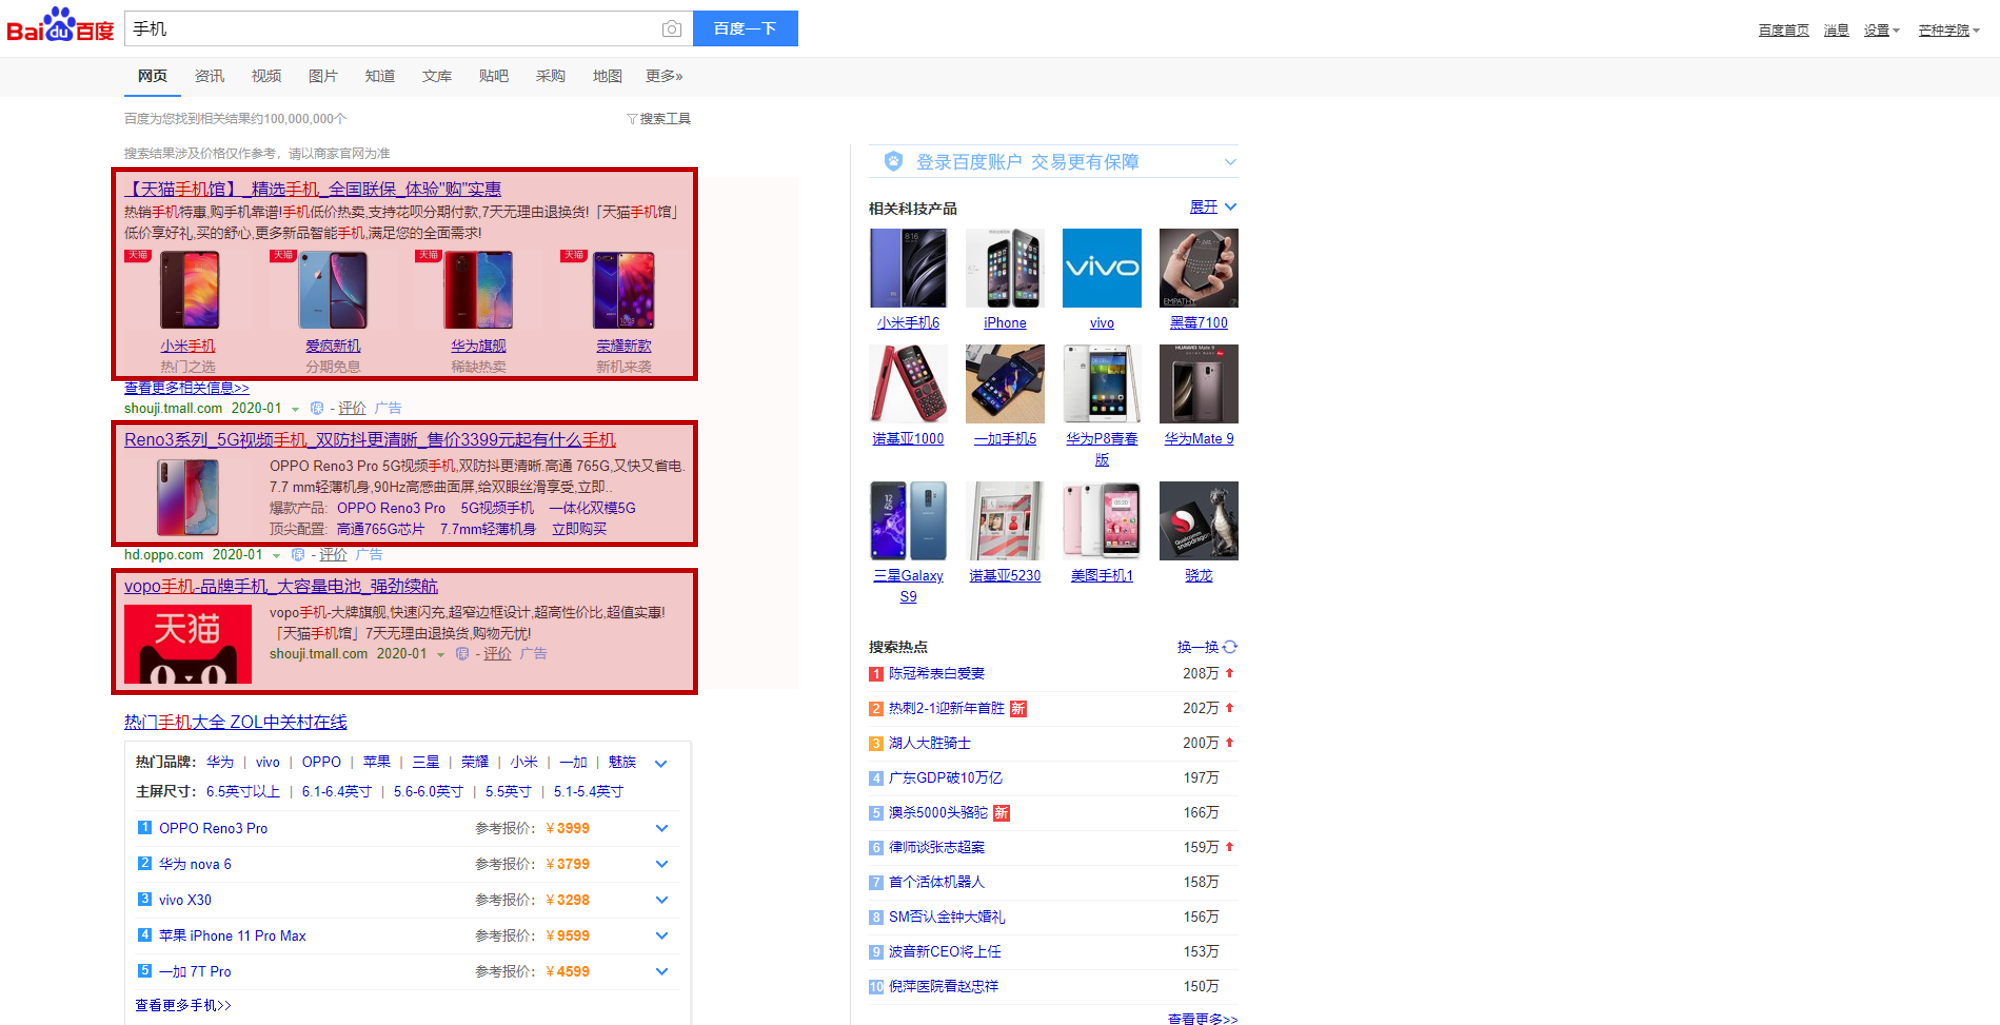
Task: Open the 黑莓7100 product image
Action: coord(1199,268)
